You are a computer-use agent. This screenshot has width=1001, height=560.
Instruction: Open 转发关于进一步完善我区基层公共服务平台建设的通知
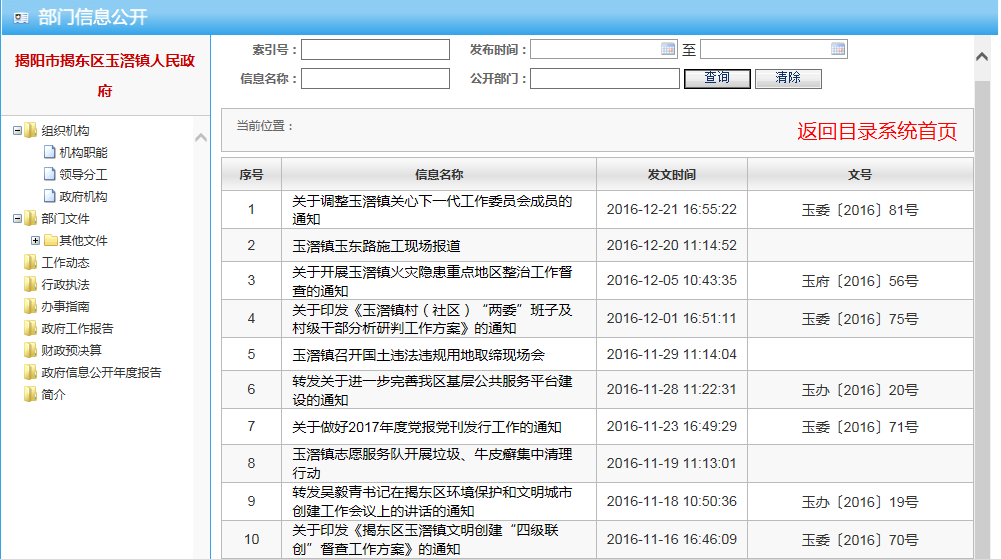pyautogui.click(x=432, y=391)
